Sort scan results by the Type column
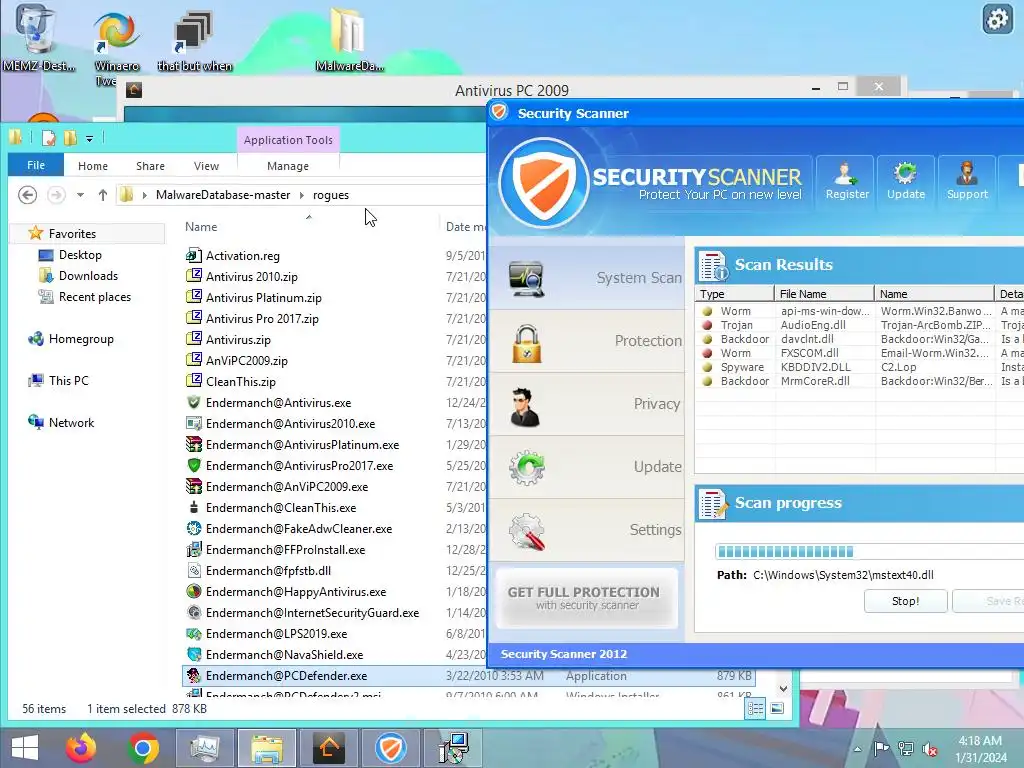 coord(735,294)
